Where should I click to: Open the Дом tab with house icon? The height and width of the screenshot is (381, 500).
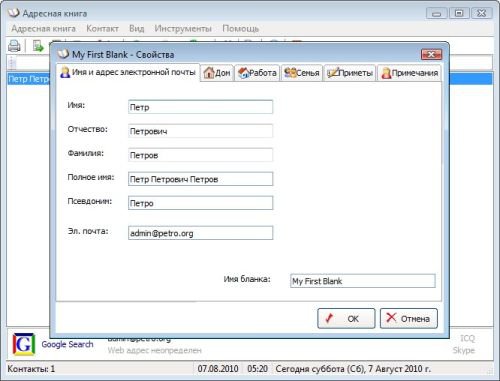tap(217, 73)
